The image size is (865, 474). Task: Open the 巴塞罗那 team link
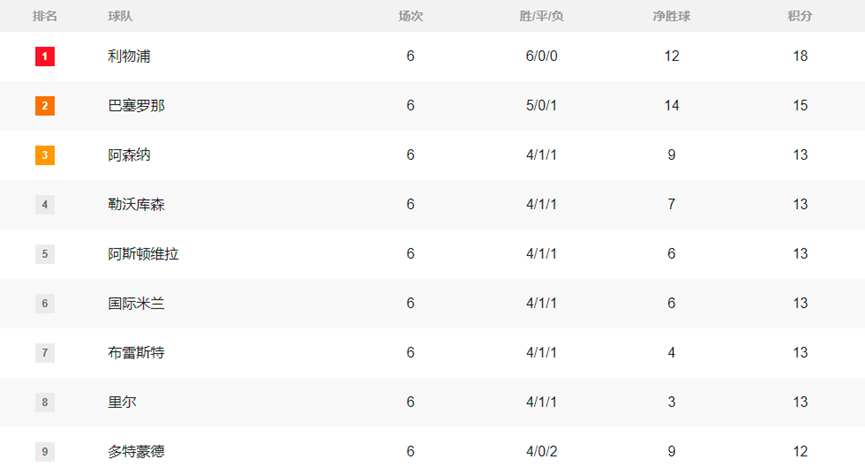[136, 106]
